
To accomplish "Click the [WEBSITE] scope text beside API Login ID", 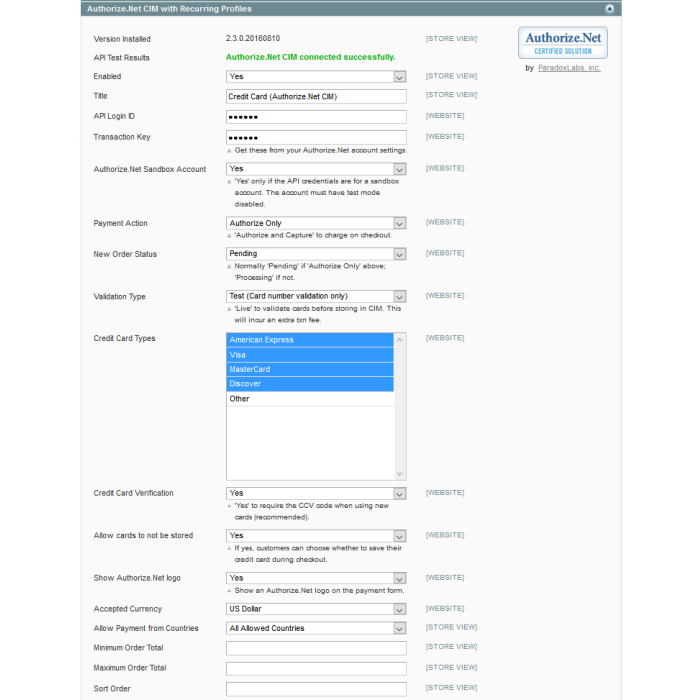I will [x=445, y=116].
